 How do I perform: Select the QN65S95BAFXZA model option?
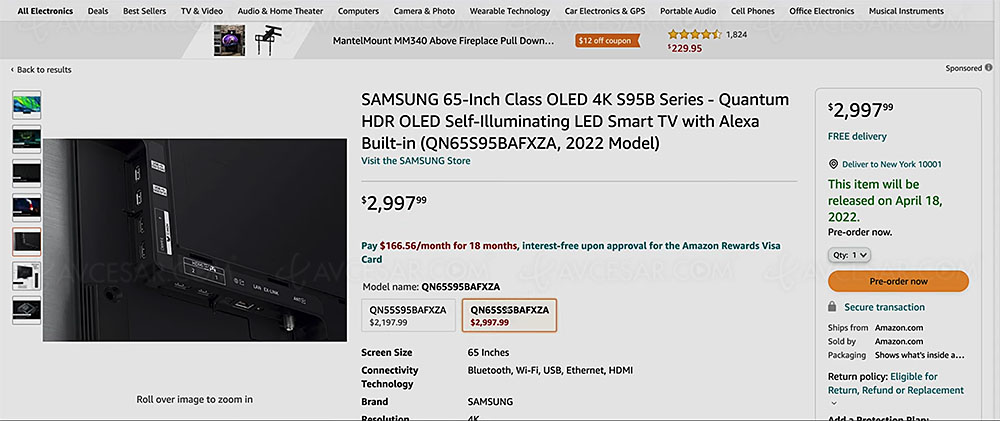pos(510,315)
